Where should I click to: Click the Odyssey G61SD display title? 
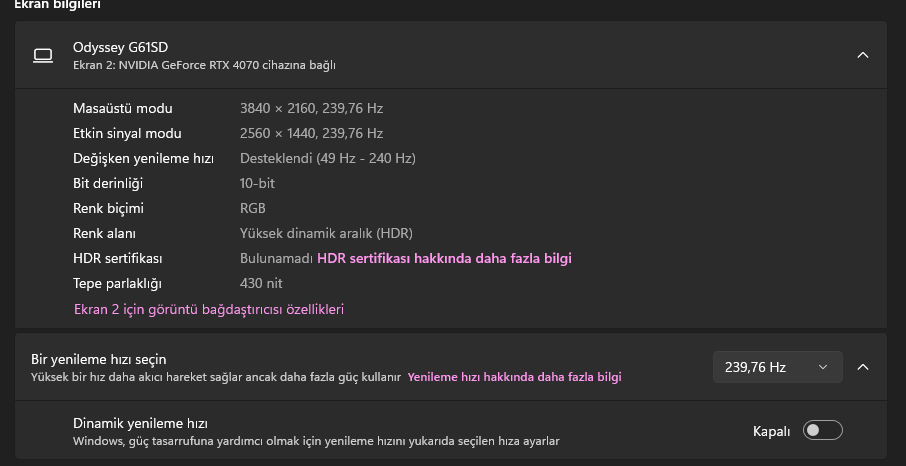click(x=112, y=47)
